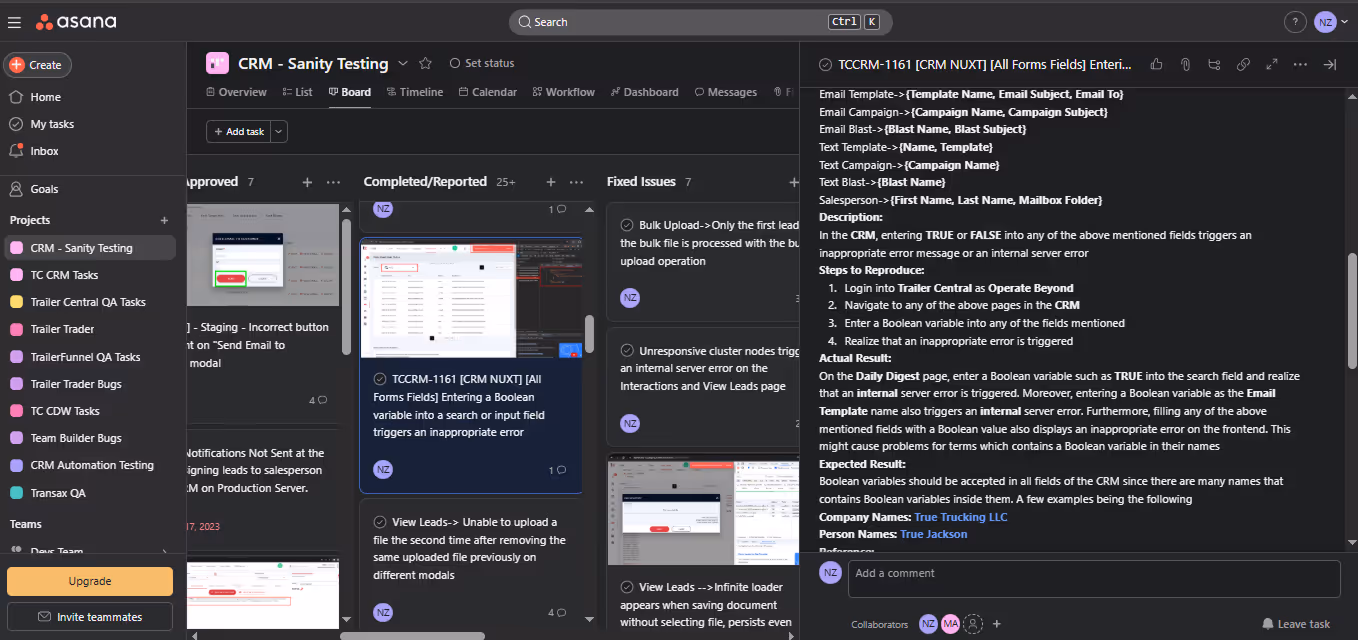Screen dimensions: 1358x640
Task: Open True Trucking LLC link
Action: click(x=961, y=517)
